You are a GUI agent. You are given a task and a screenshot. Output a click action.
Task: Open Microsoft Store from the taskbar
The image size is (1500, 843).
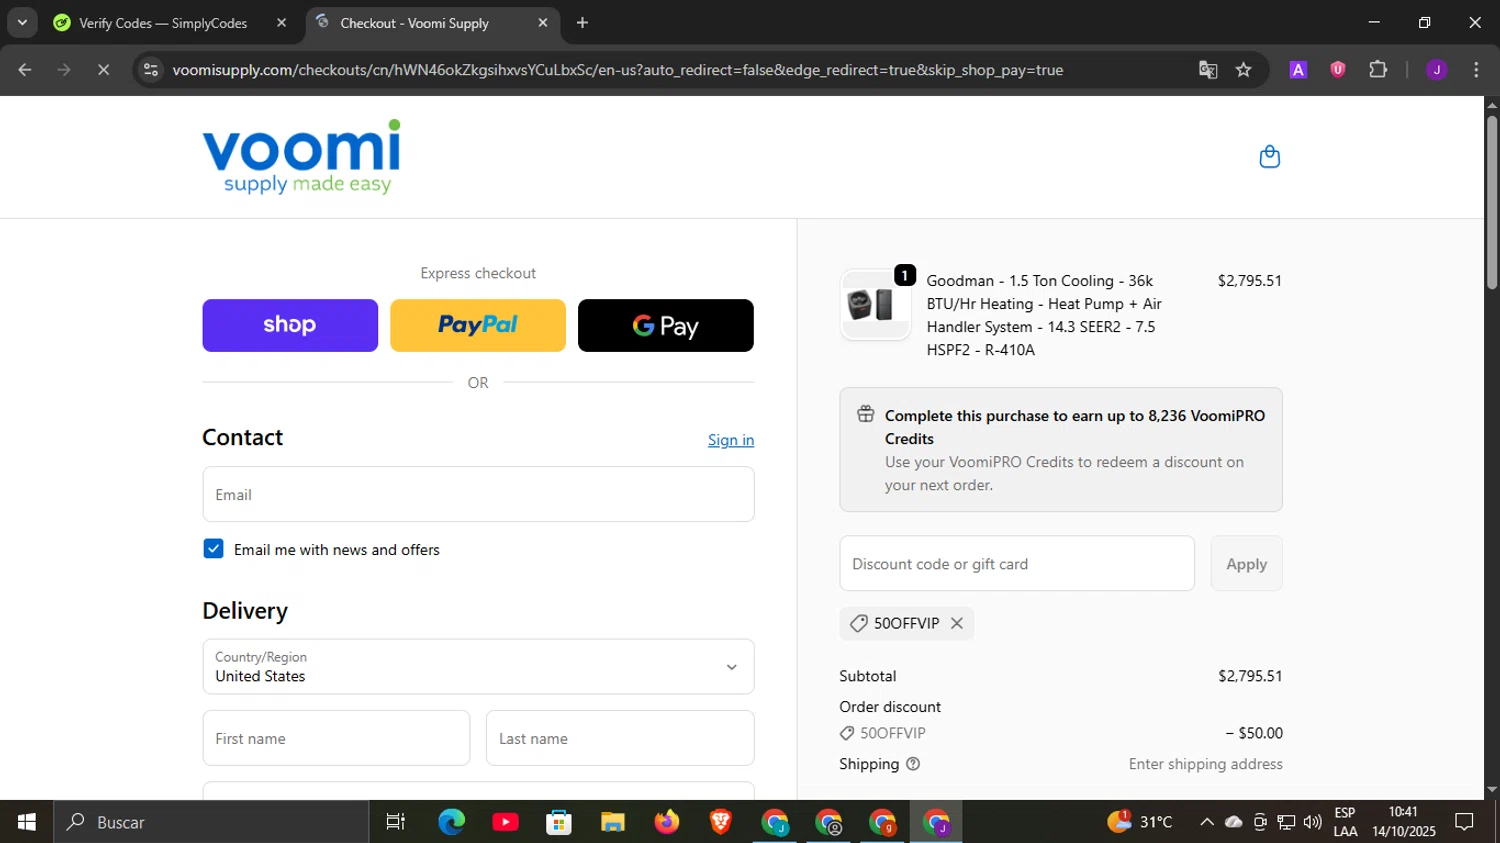click(x=559, y=822)
